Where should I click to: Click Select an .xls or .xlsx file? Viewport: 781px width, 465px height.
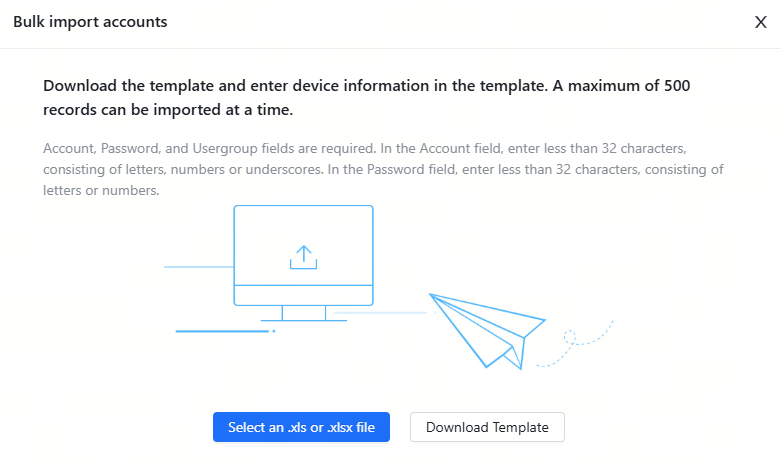pos(301,427)
